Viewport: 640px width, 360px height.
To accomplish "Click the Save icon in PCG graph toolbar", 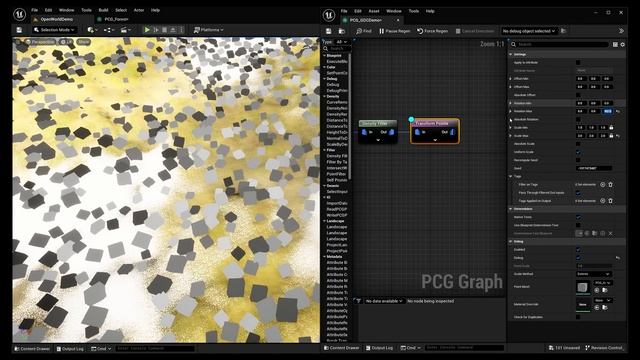I will point(329,31).
